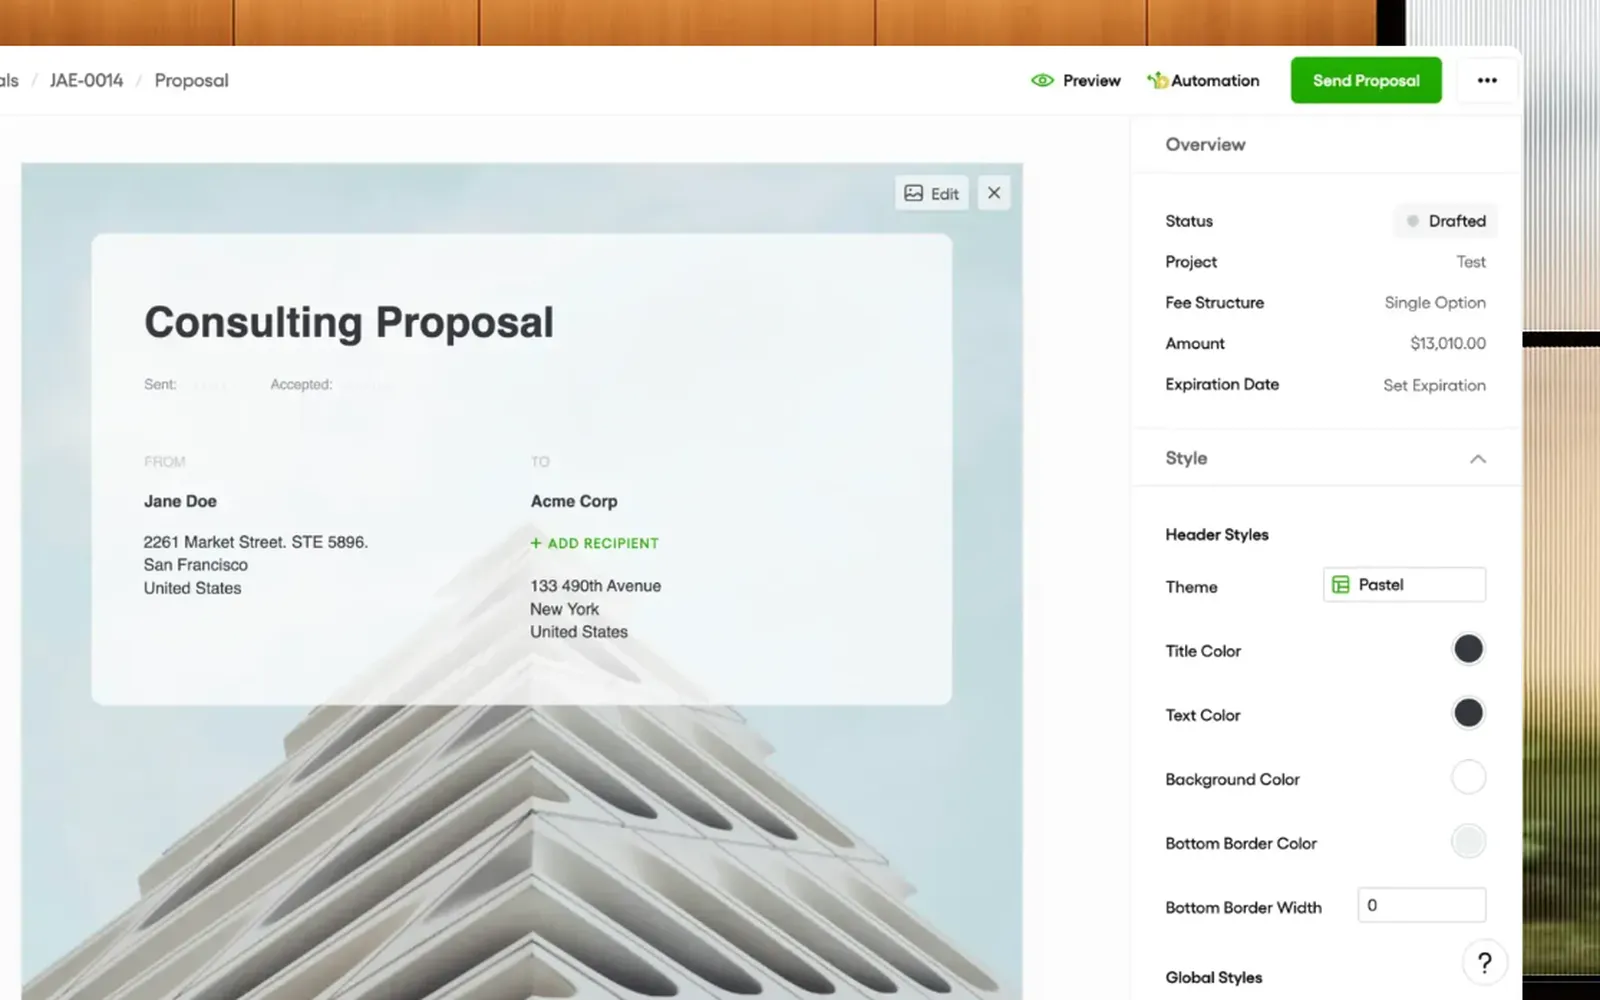Click the Consulting Proposal title
Image resolution: width=1600 pixels, height=1000 pixels.
click(348, 322)
